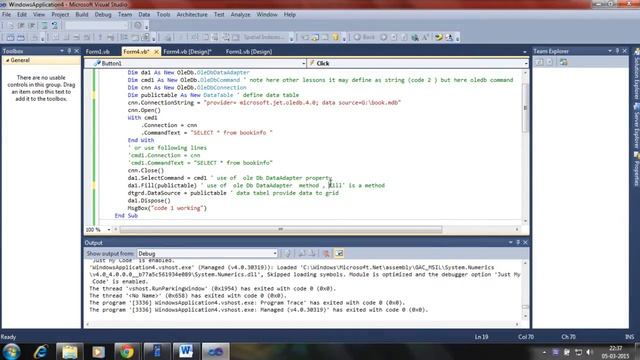Switch to the Form1.vb [Design] tab
Image resolution: width=640 pixels, height=360 pixels.
click(249, 52)
